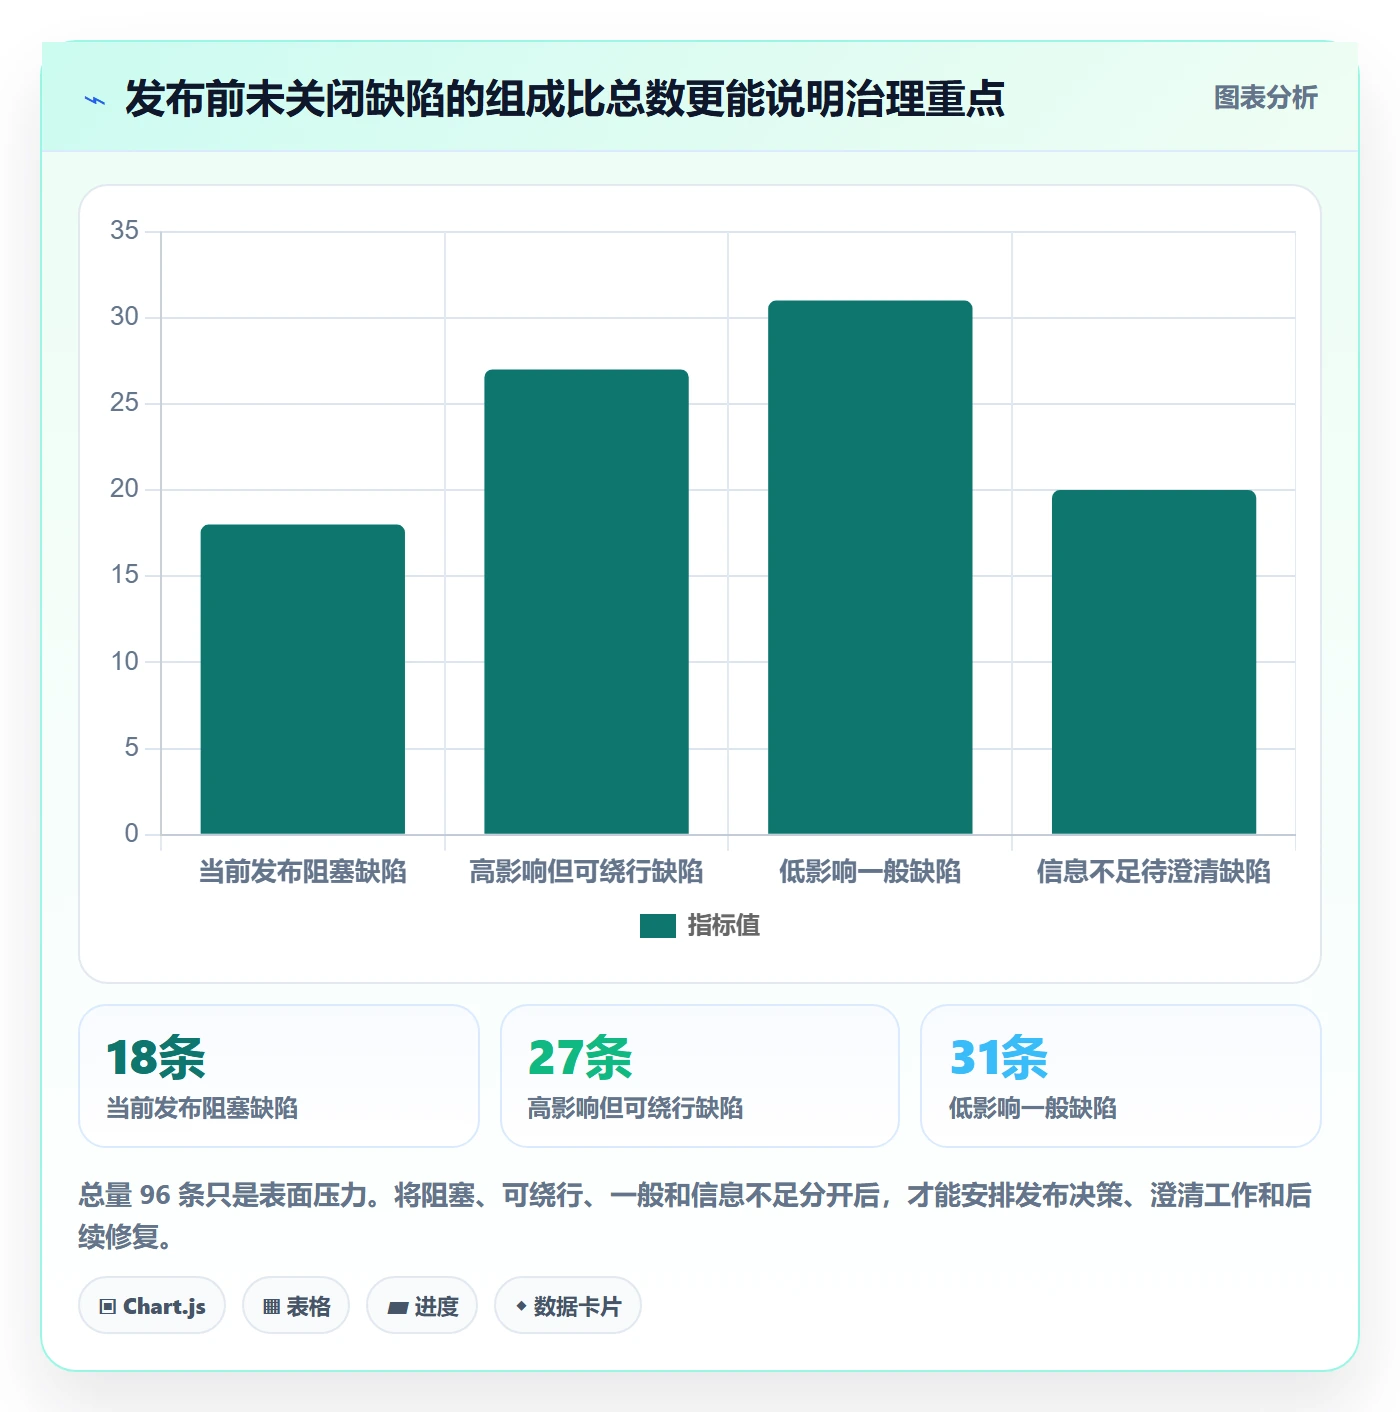Click the x-axis label 低影响一般缺陷
The width and height of the screenshot is (1400, 1412).
click(870, 872)
